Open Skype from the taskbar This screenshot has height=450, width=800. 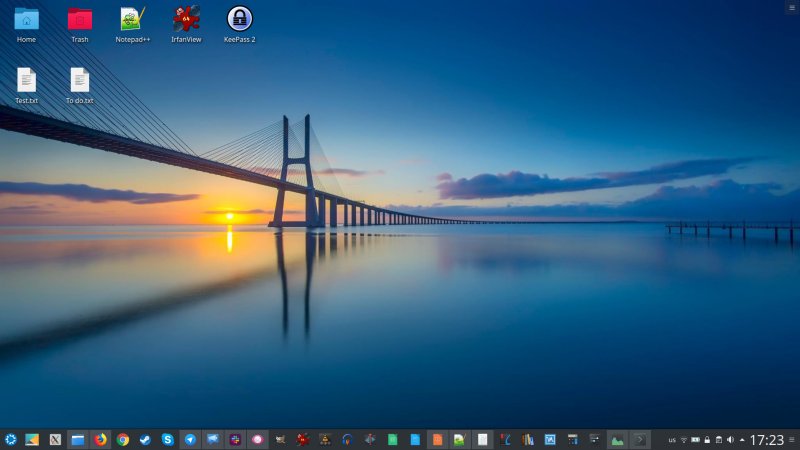tap(168, 439)
